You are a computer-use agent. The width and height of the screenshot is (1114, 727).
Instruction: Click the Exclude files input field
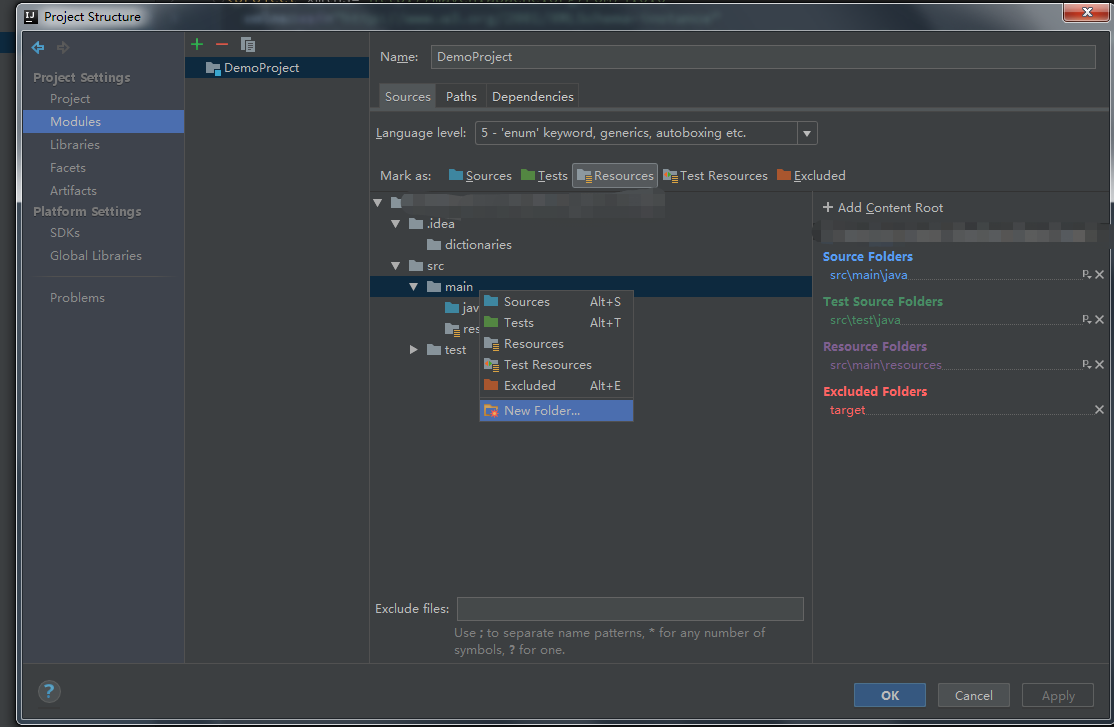tap(630, 608)
